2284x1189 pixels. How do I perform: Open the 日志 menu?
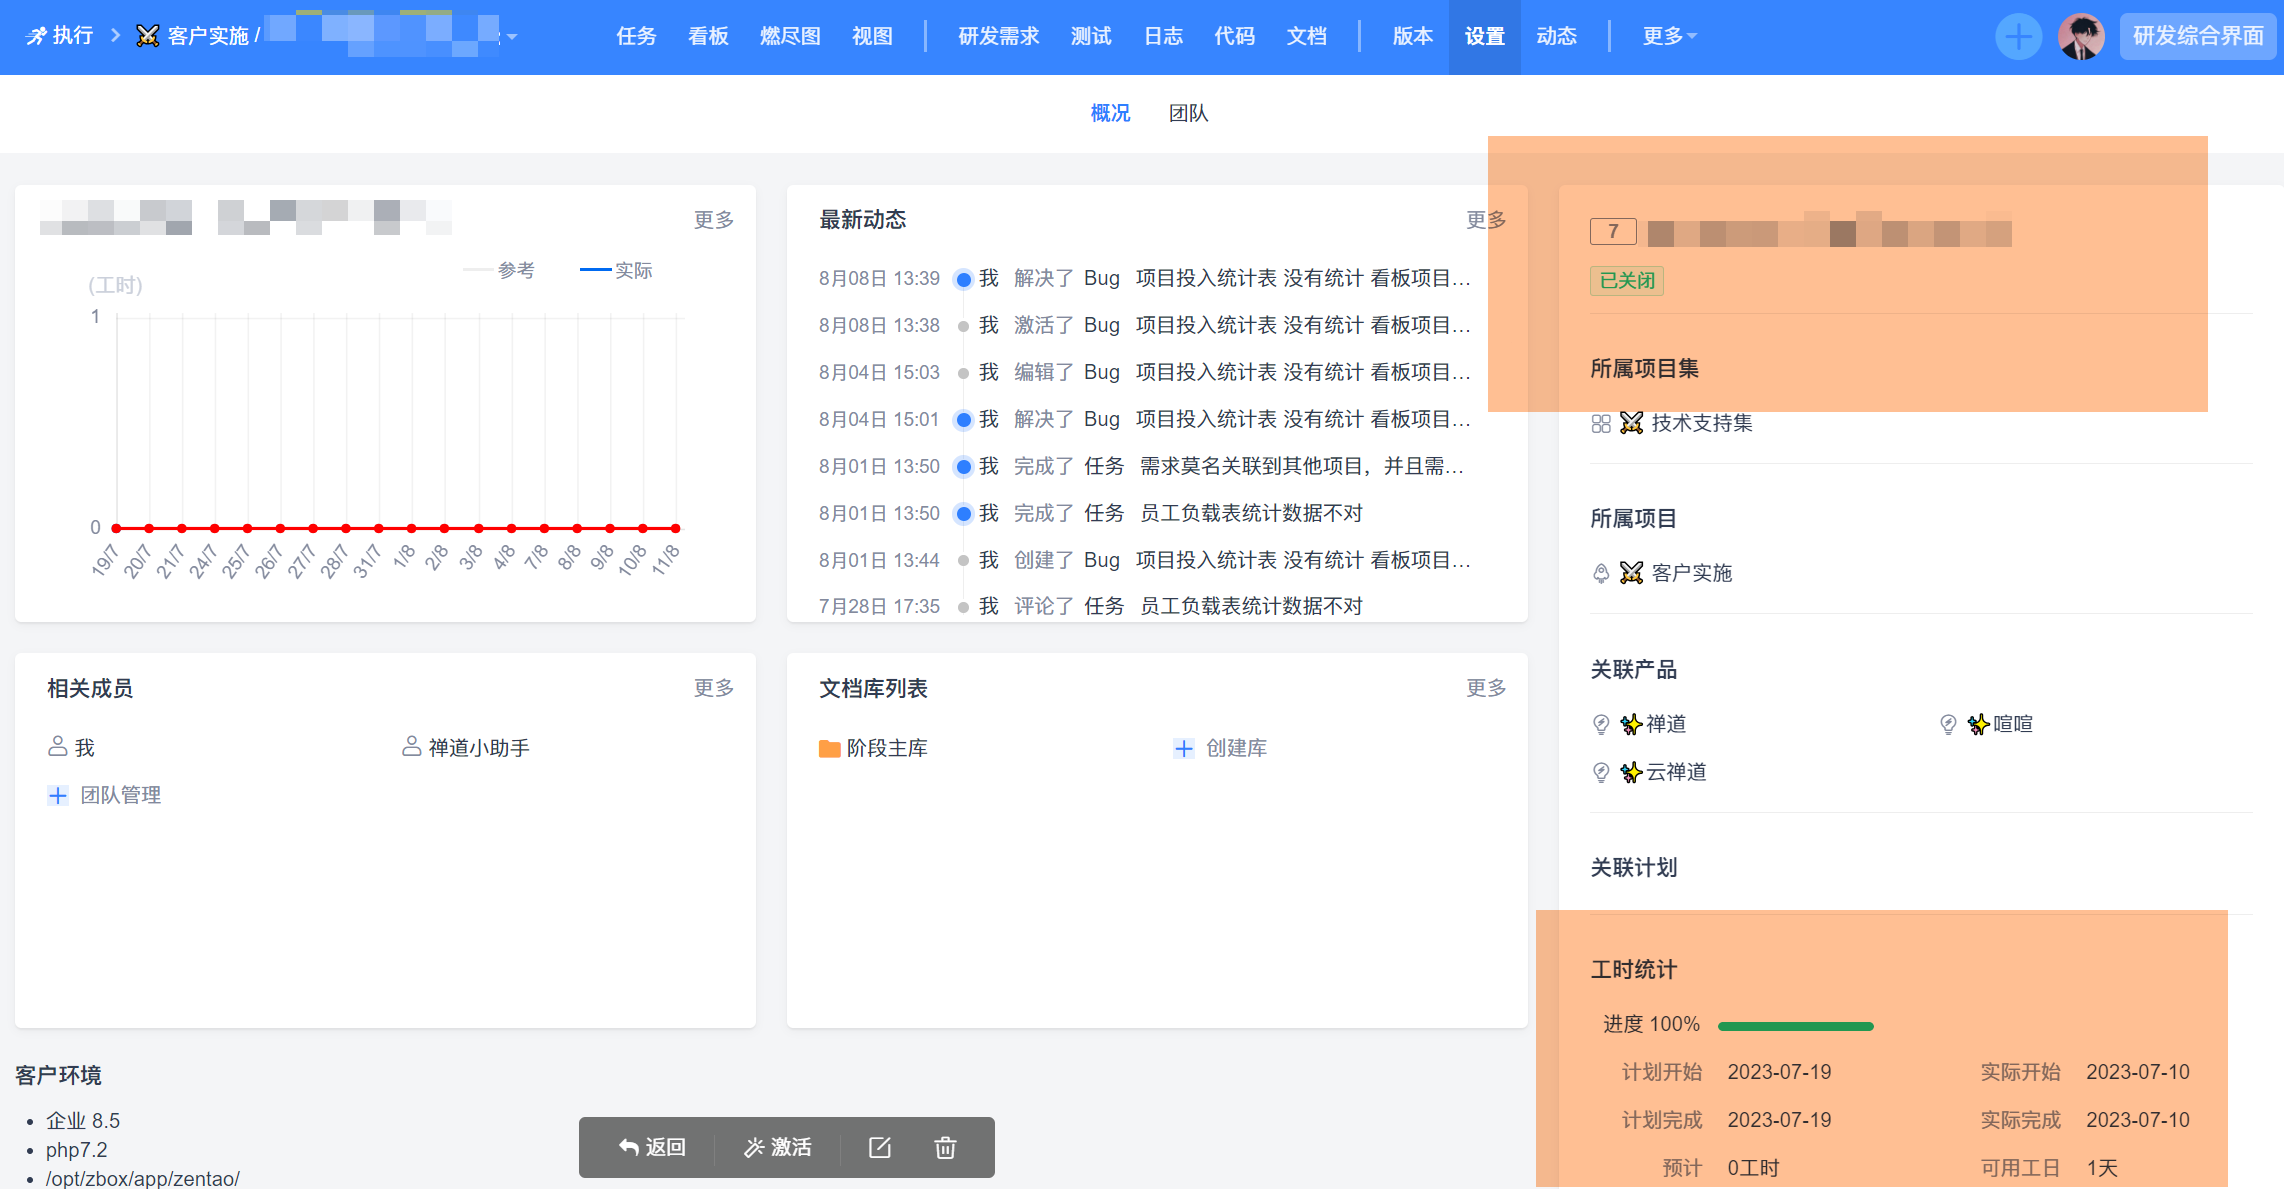click(x=1163, y=37)
